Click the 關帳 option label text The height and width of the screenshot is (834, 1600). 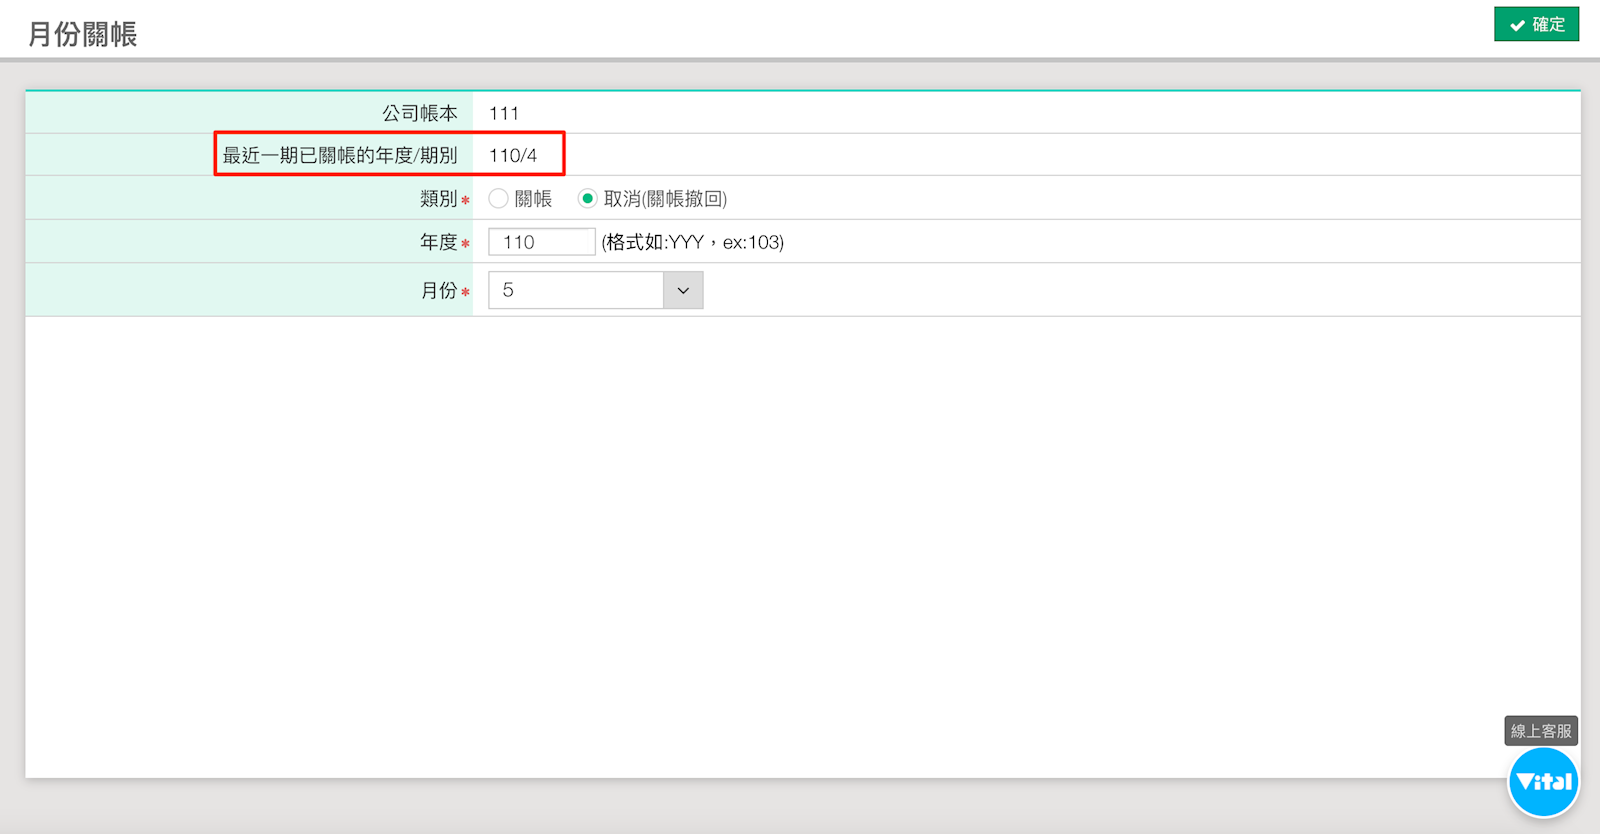(533, 199)
